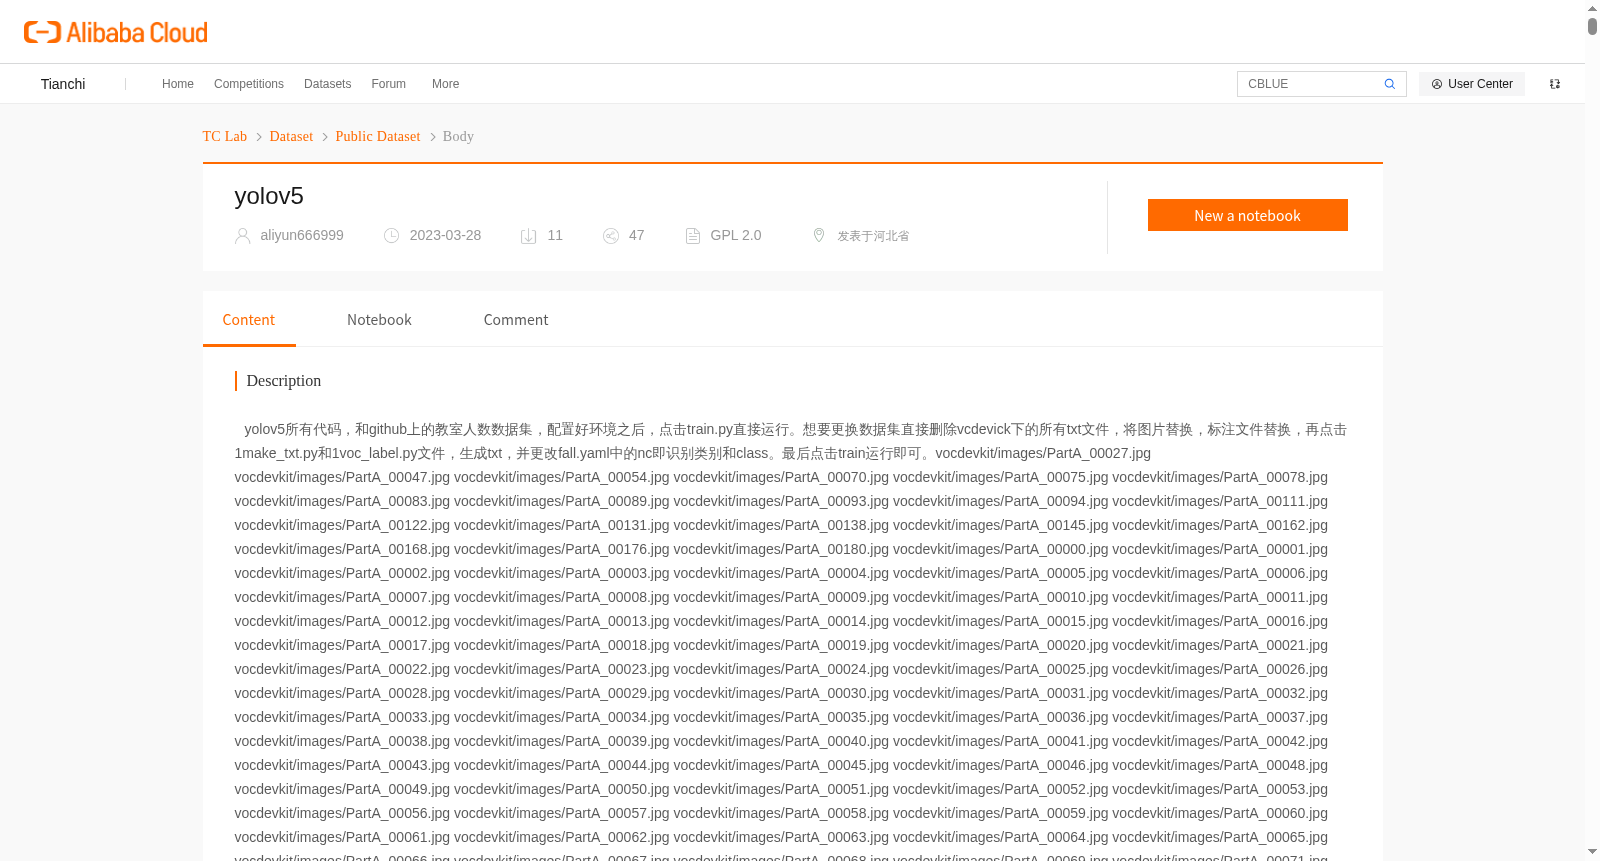Switch to the Notebook tab

(x=379, y=320)
